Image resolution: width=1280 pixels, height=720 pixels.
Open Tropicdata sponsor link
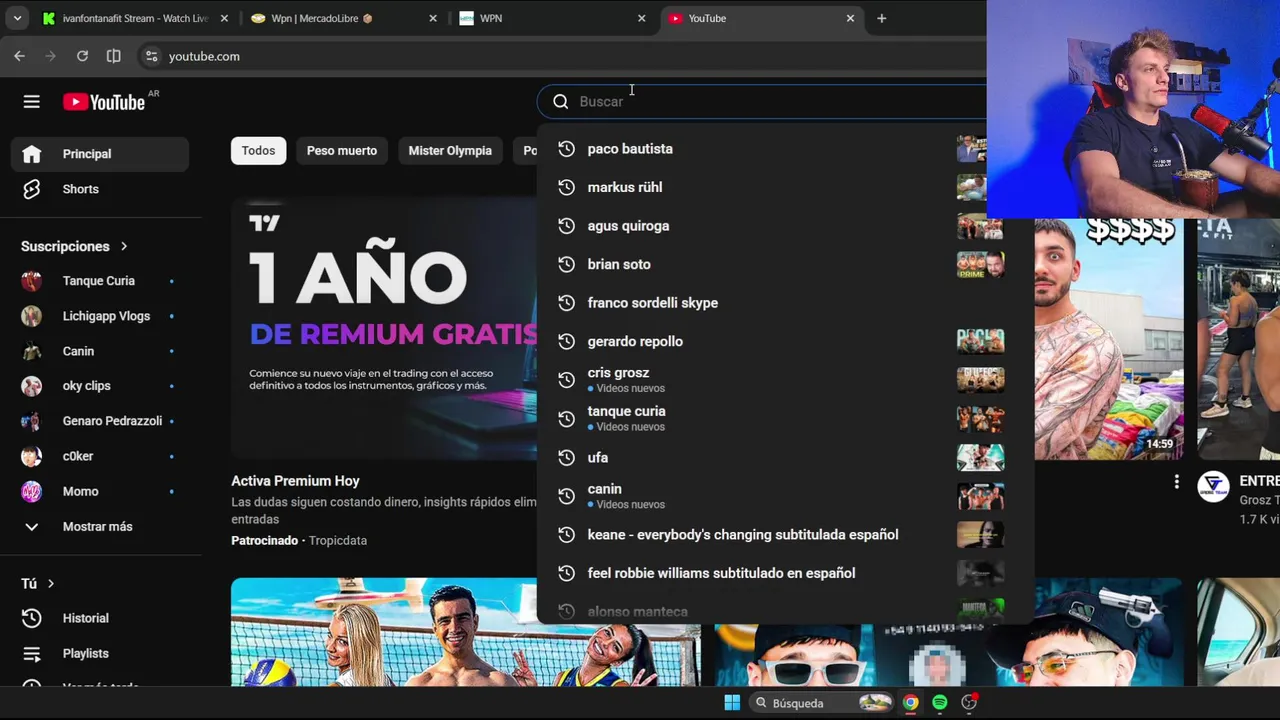pos(338,541)
